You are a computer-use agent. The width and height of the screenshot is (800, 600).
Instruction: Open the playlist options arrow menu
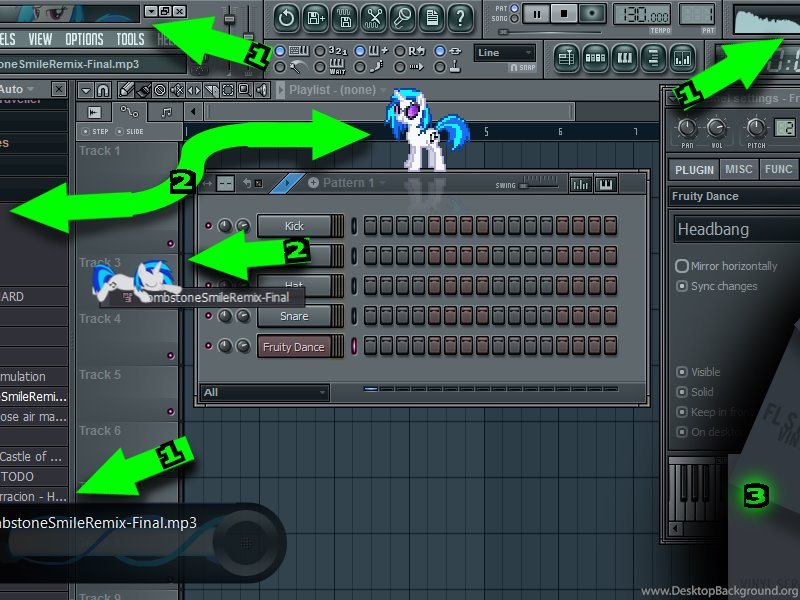pos(86,91)
